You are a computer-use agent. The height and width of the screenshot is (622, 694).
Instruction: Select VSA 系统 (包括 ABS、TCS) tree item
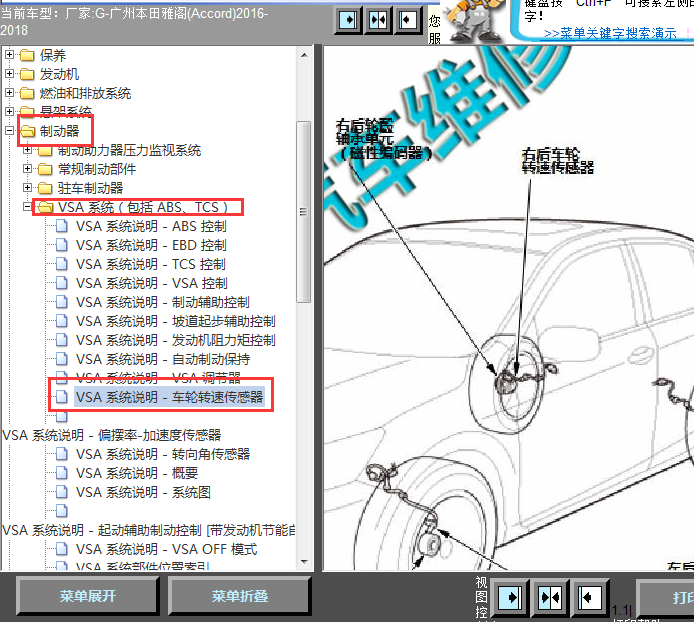143,207
